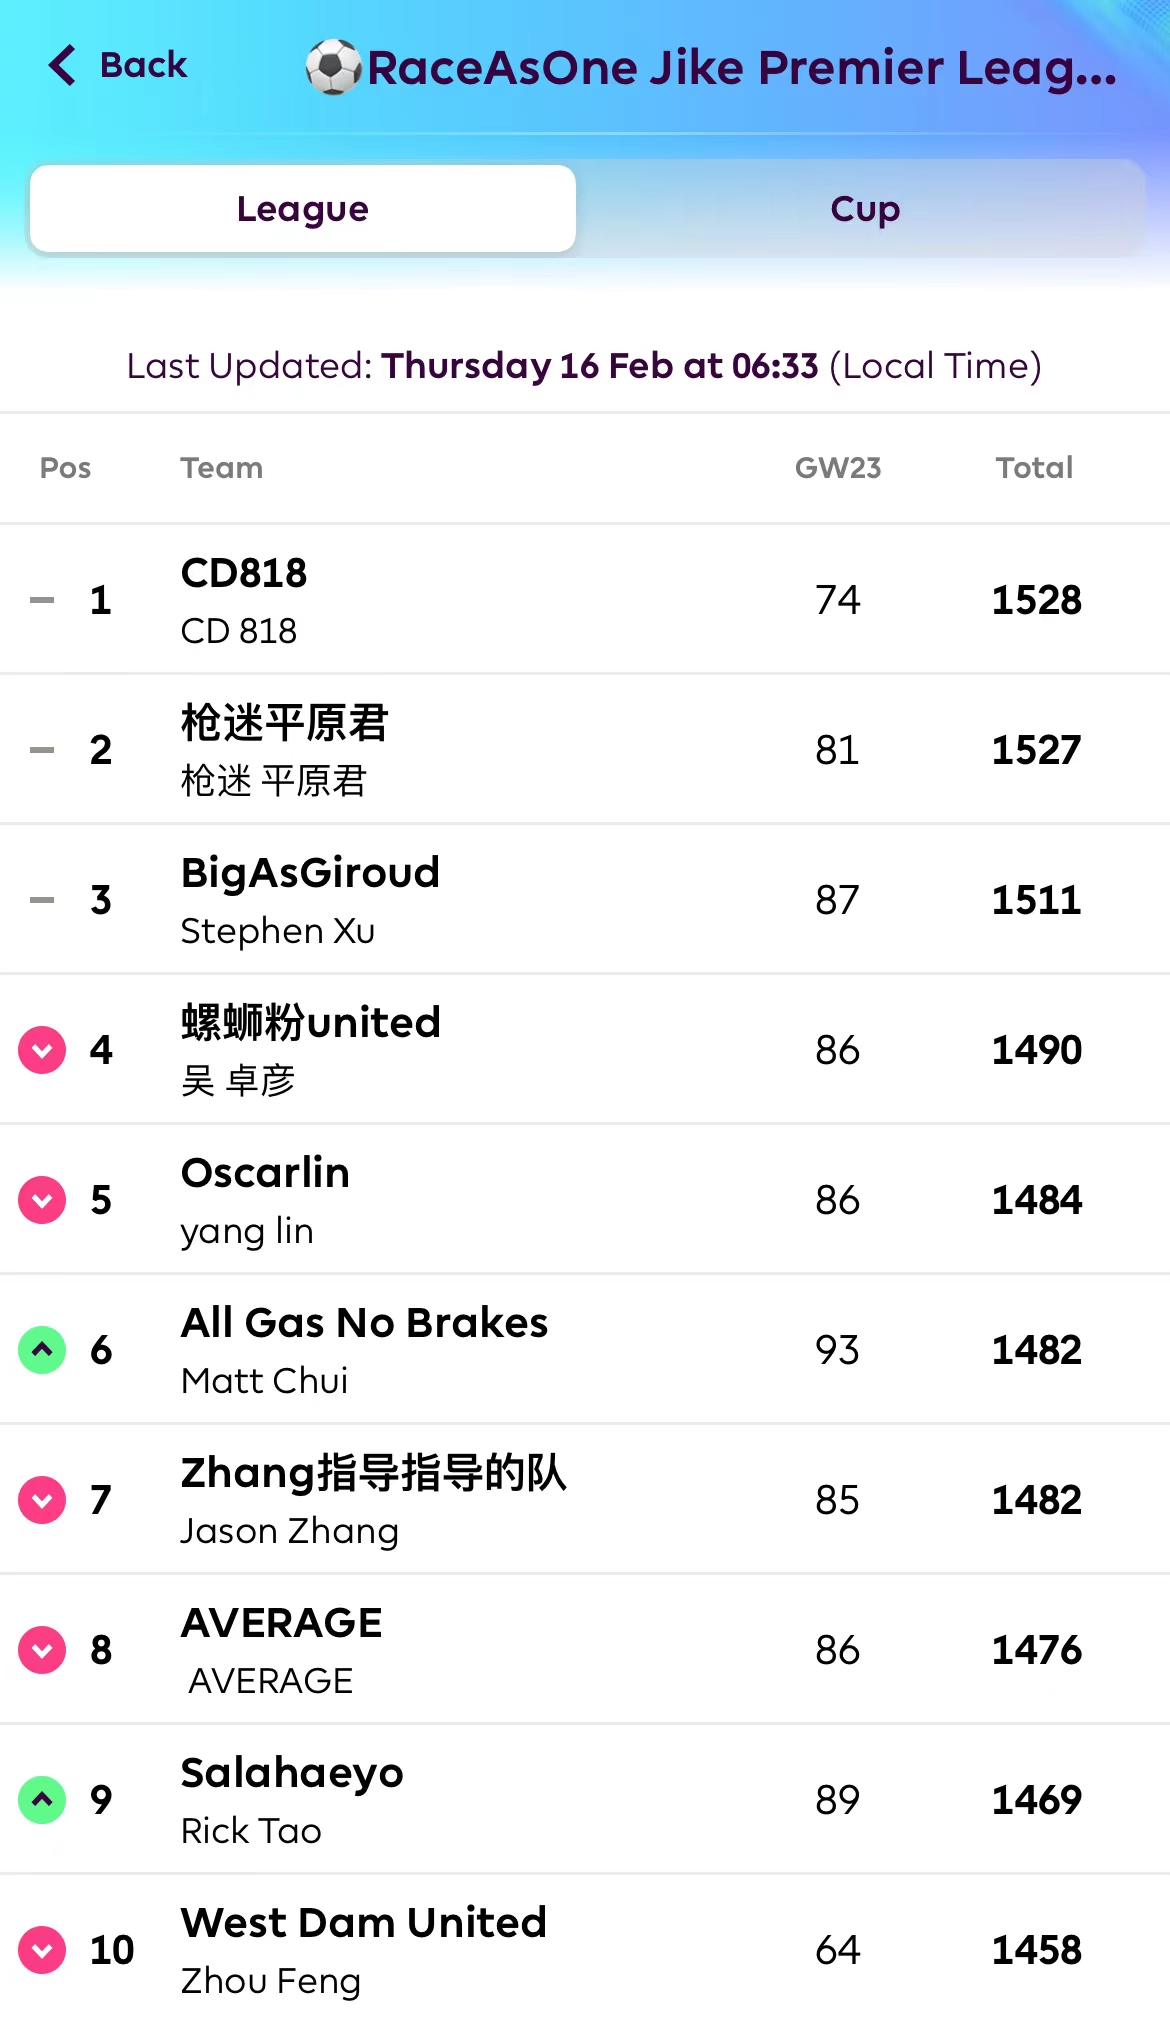
Task: Click red down arrow beside Oscarlin
Action: click(x=42, y=1200)
